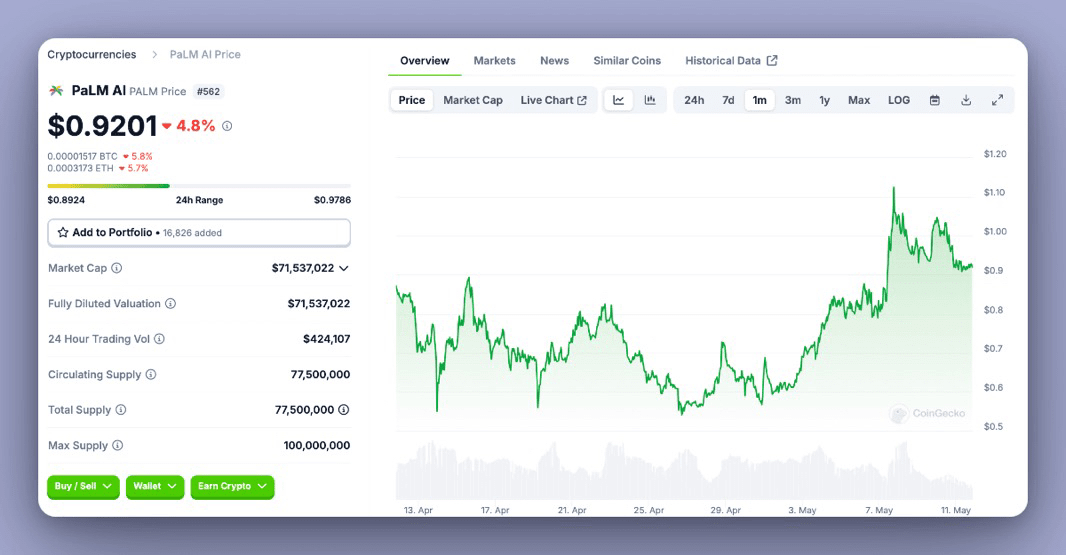The height and width of the screenshot is (555, 1066).
Task: Click external link icon beside Historical Data
Action: tap(772, 61)
